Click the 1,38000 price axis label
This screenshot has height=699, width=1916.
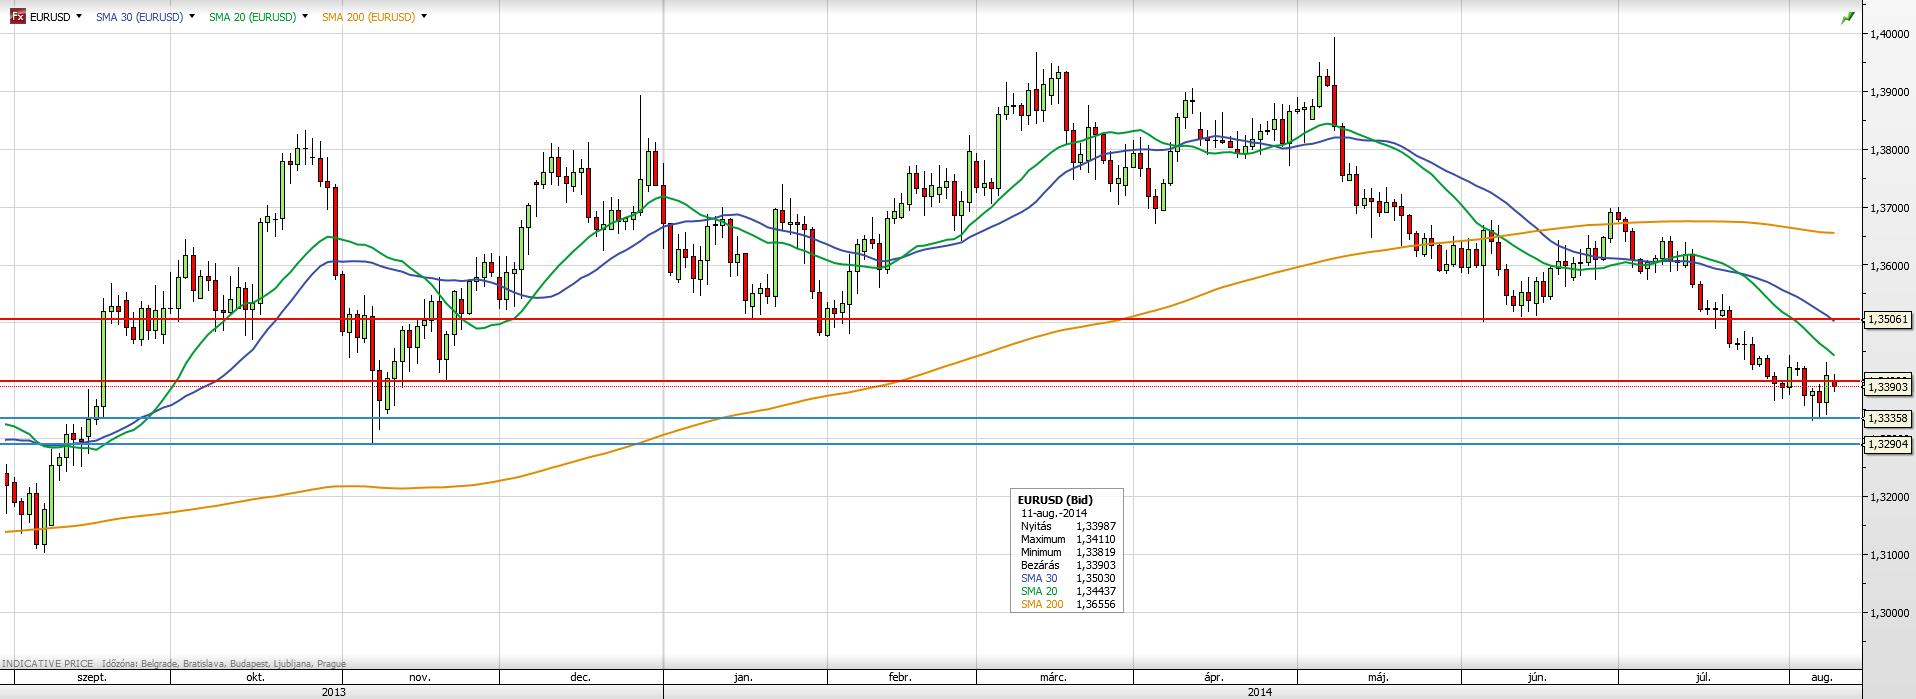coord(1890,150)
